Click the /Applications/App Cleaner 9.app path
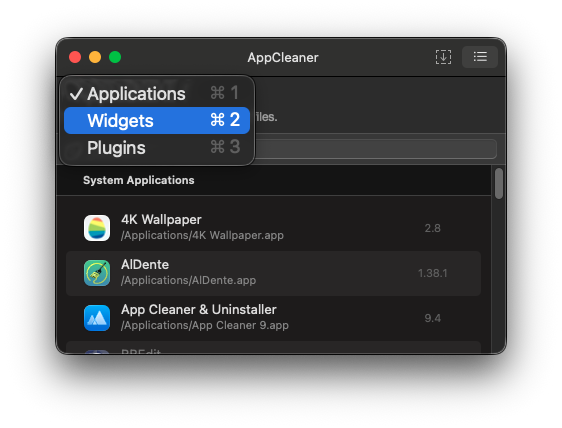 205,325
